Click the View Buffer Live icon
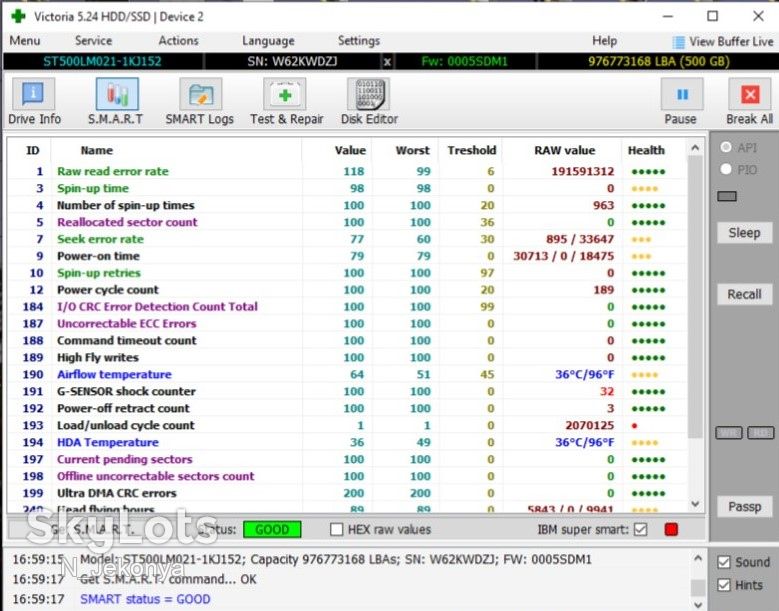 678,42
